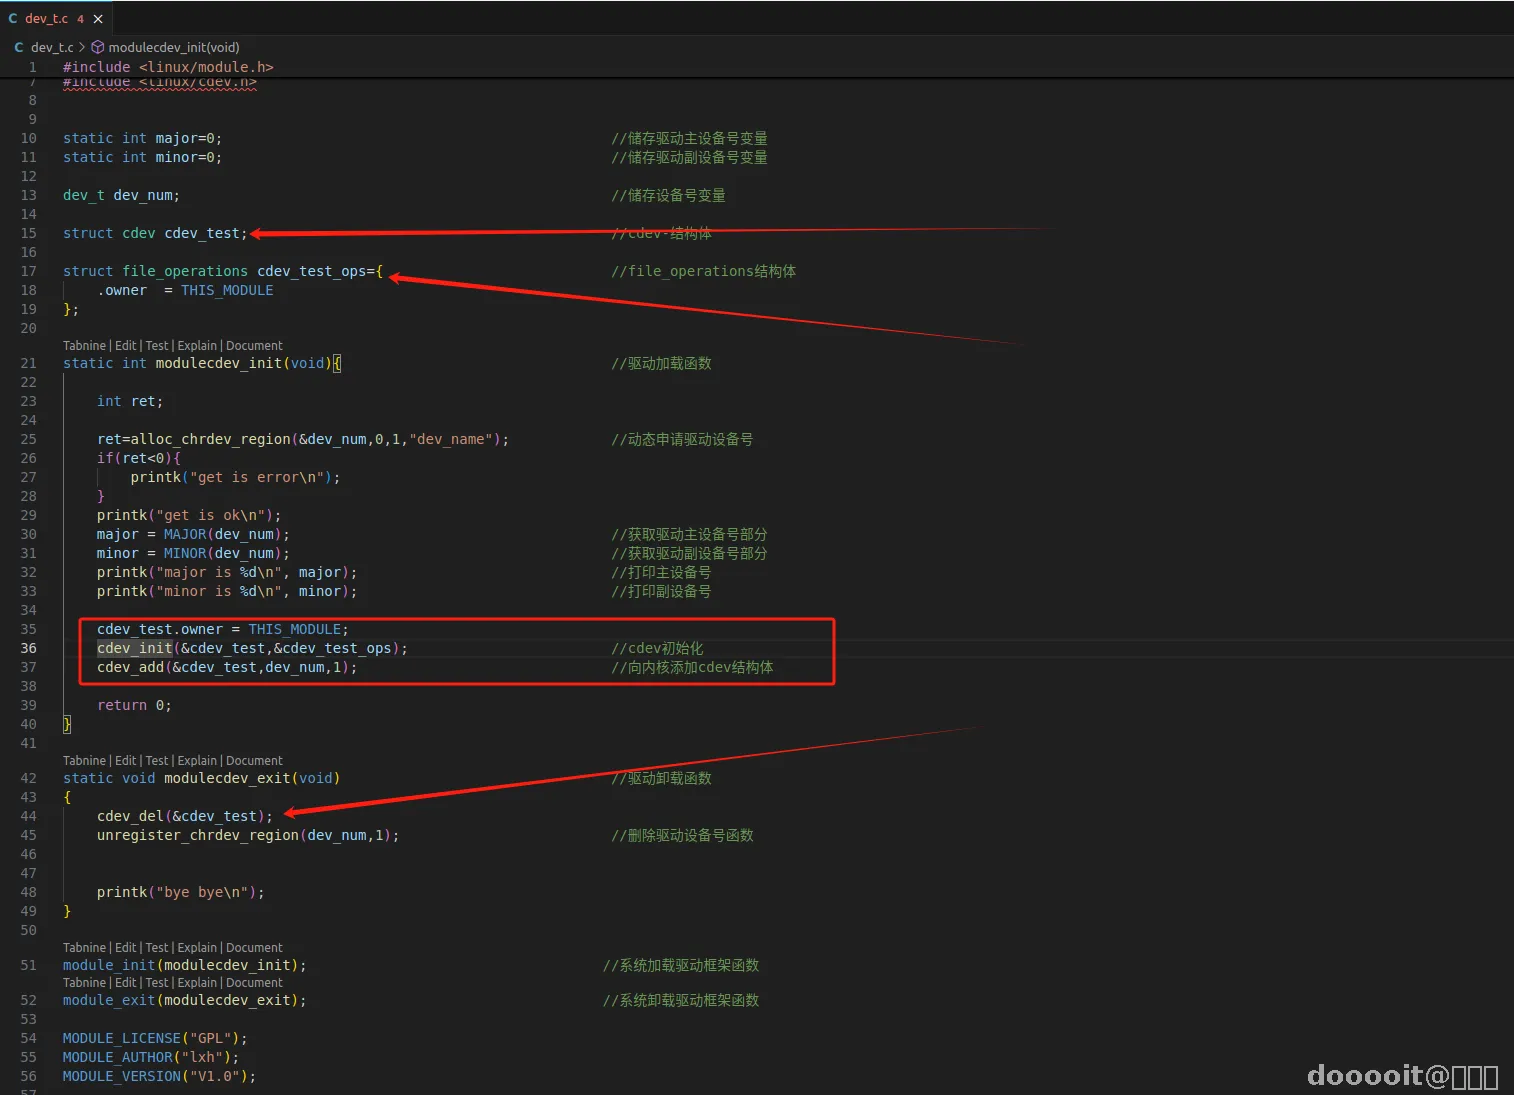Click the MODULE_VERSION("V1.0") line
1514x1095 pixels.
tap(160, 1076)
